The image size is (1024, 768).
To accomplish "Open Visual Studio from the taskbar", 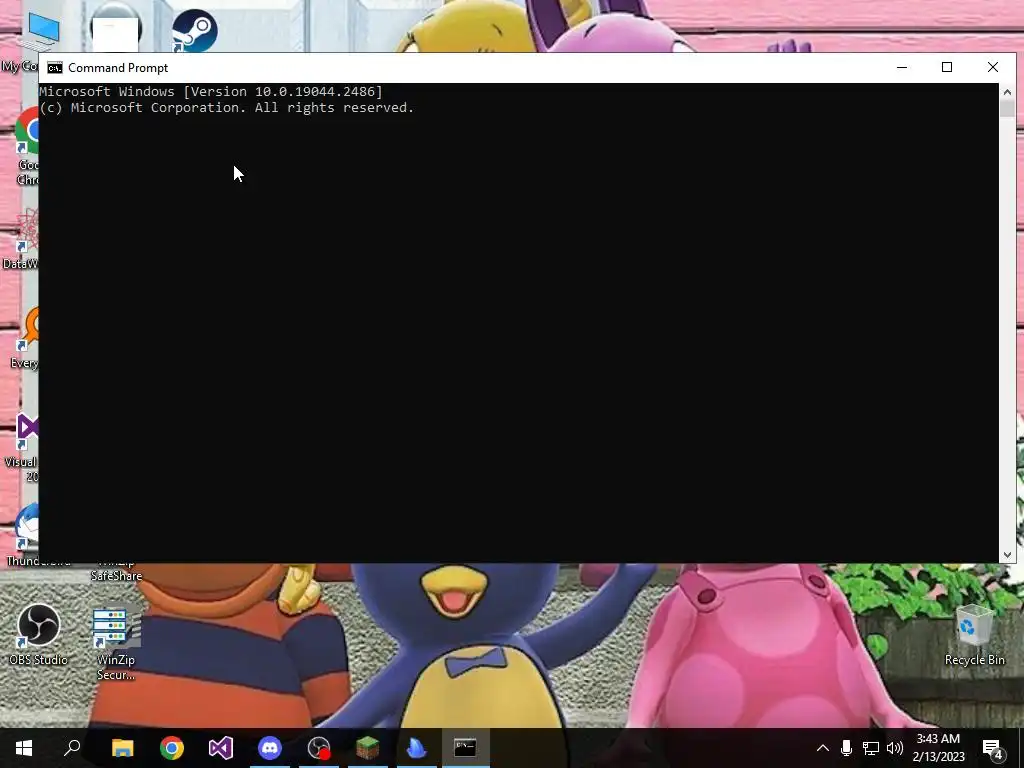I will [221, 748].
